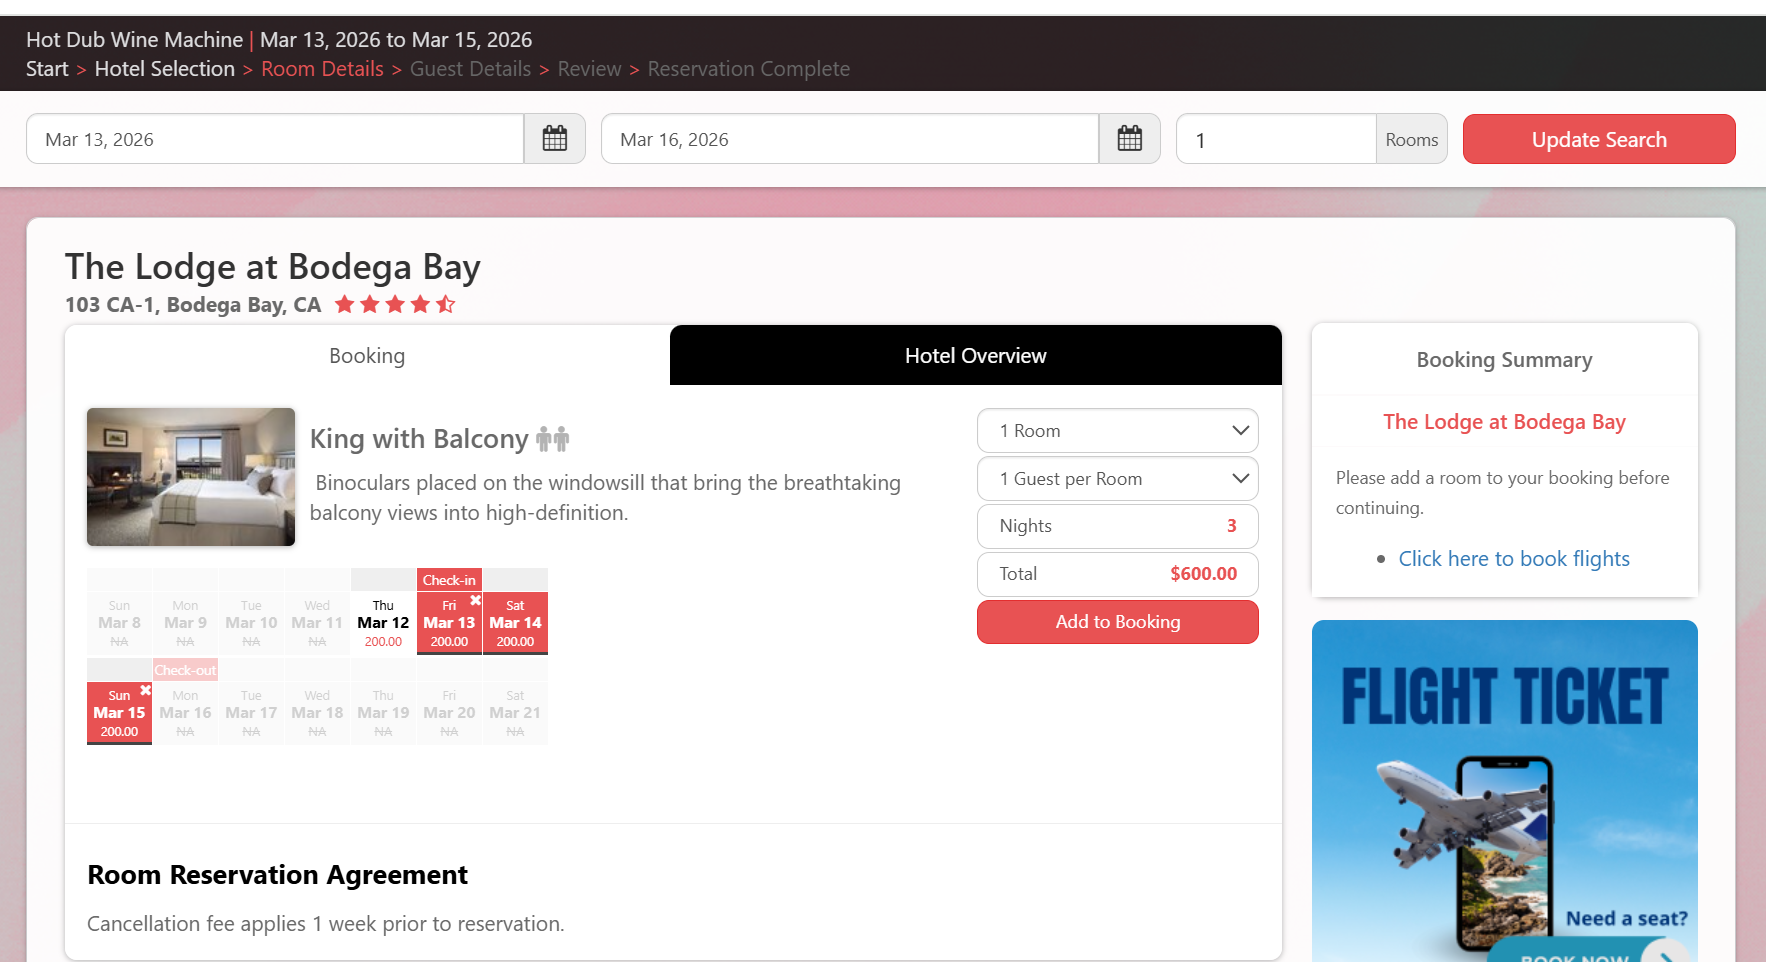This screenshot has height=962, width=1766.
Task: Expand the 1 Guest per Room dropdown
Action: coord(1118,479)
